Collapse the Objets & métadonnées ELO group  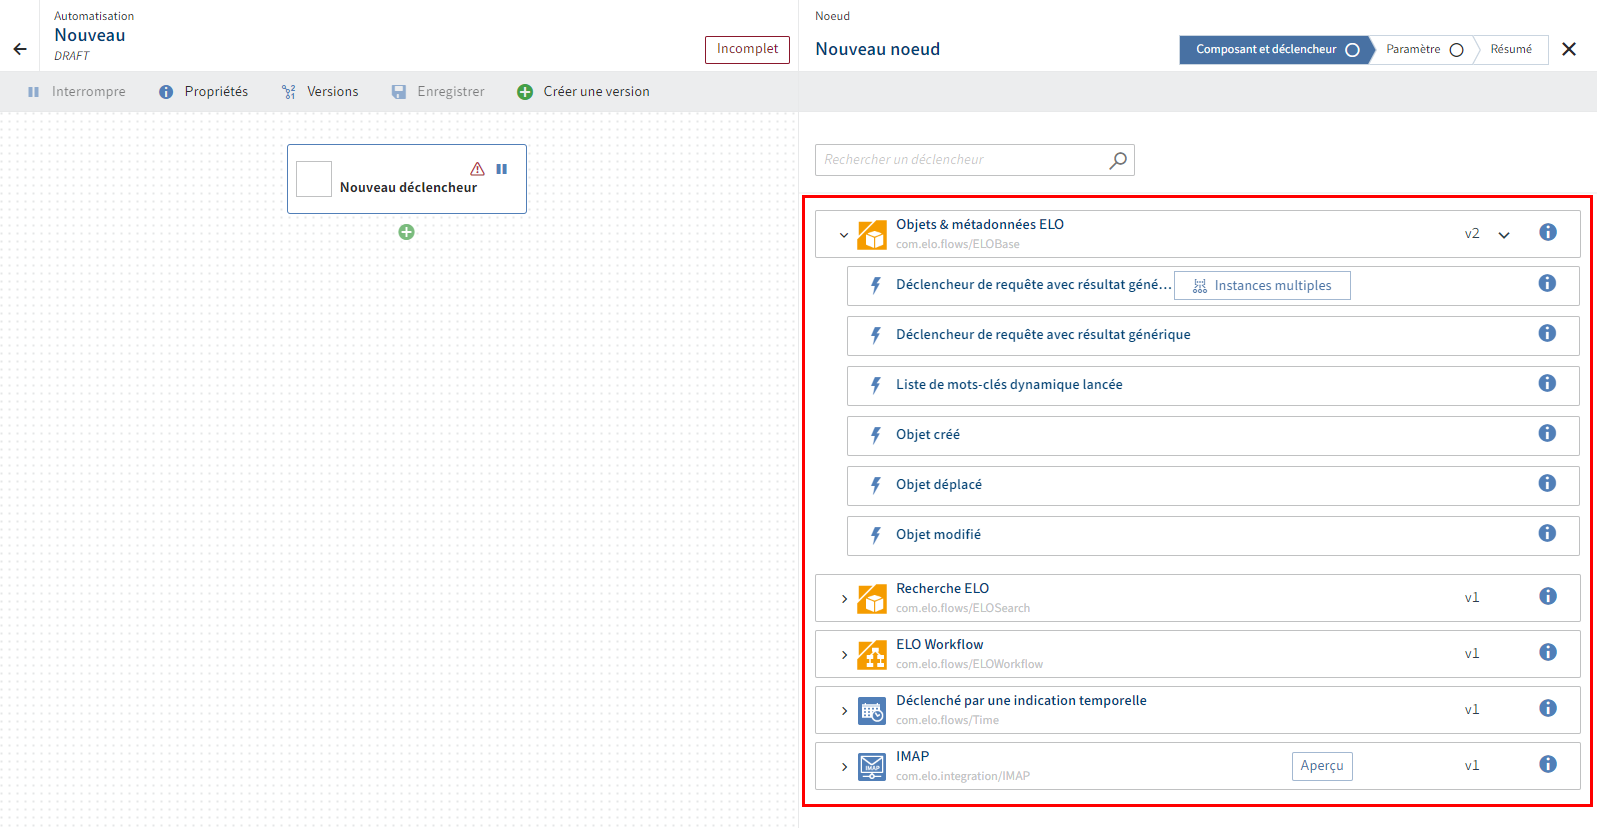click(844, 235)
